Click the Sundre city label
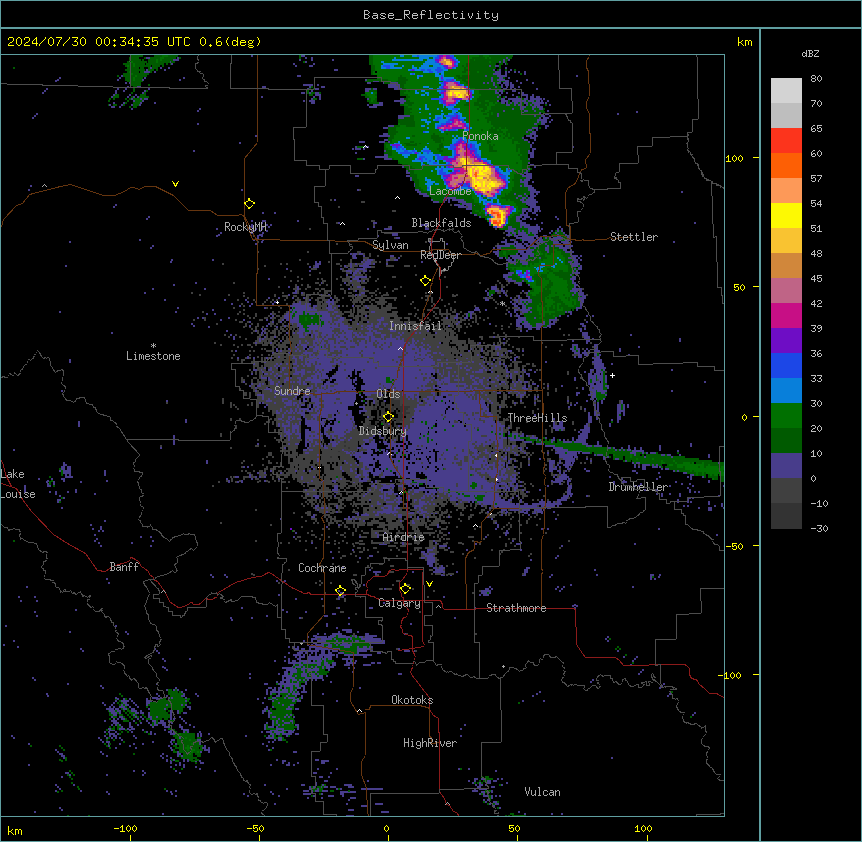 click(292, 391)
